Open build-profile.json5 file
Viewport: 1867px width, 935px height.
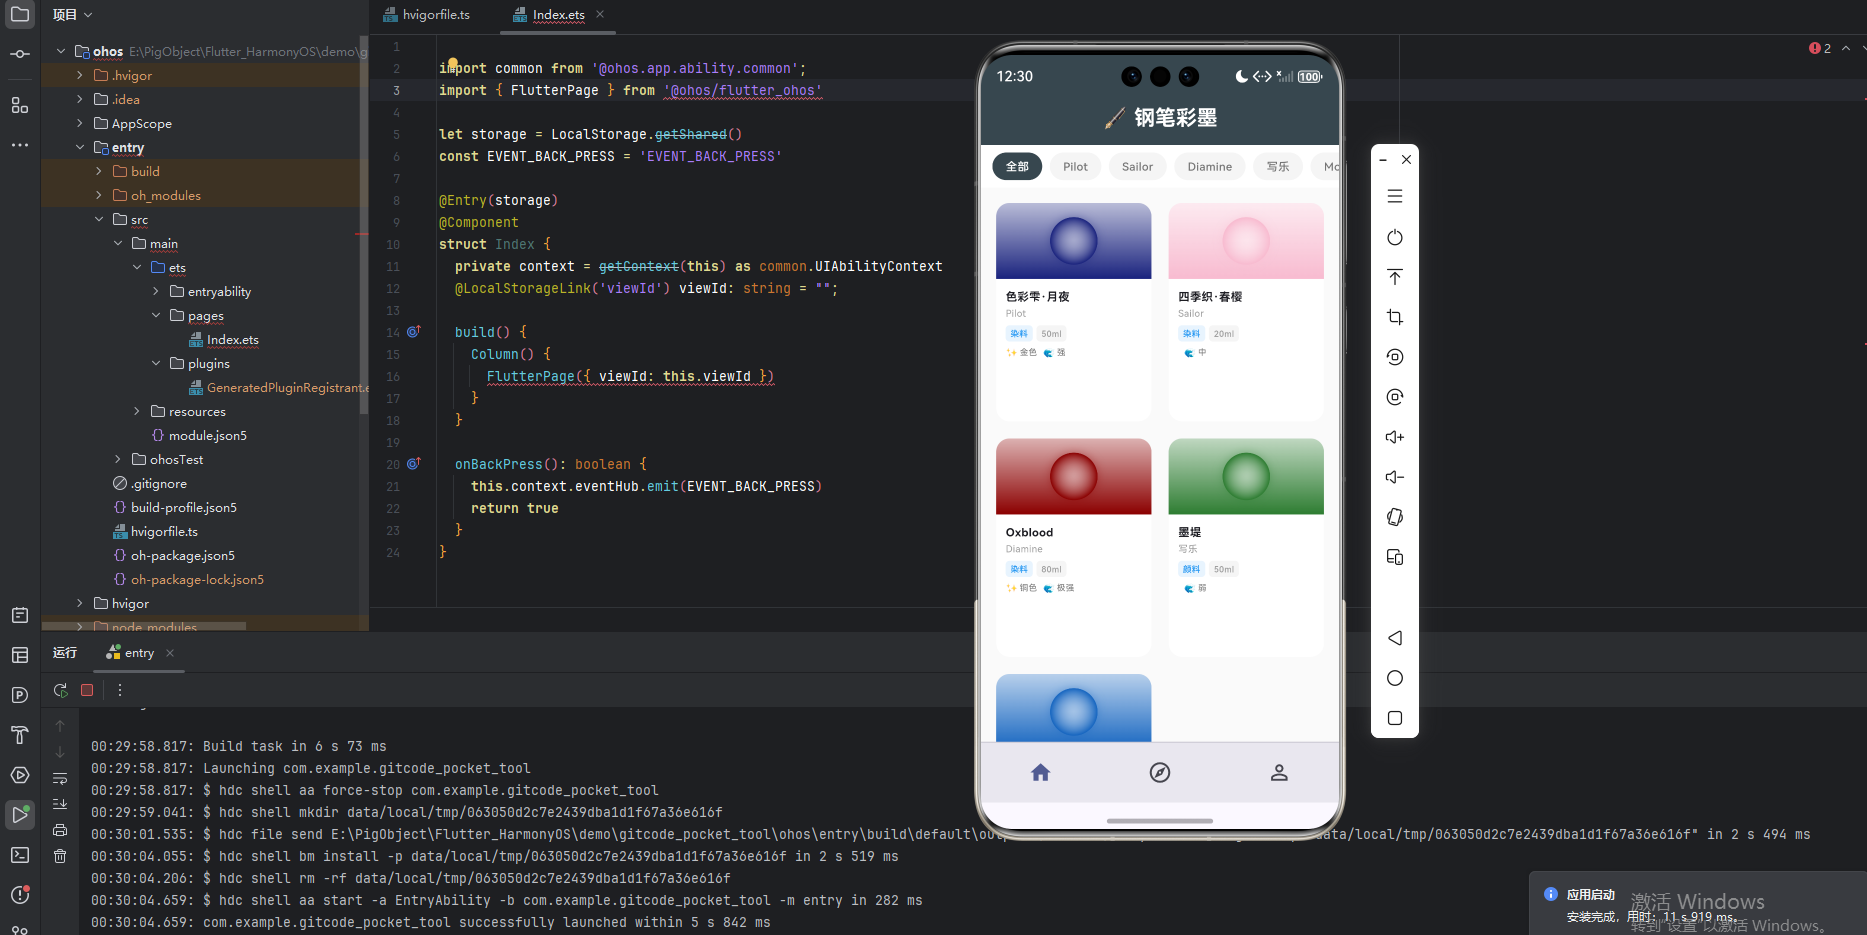[x=184, y=507]
